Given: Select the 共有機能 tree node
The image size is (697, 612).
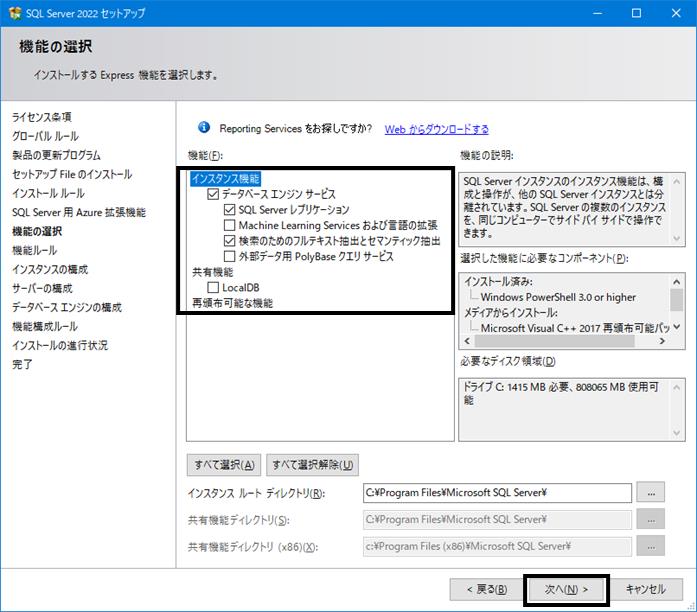Looking at the screenshot, I should tap(212, 272).
